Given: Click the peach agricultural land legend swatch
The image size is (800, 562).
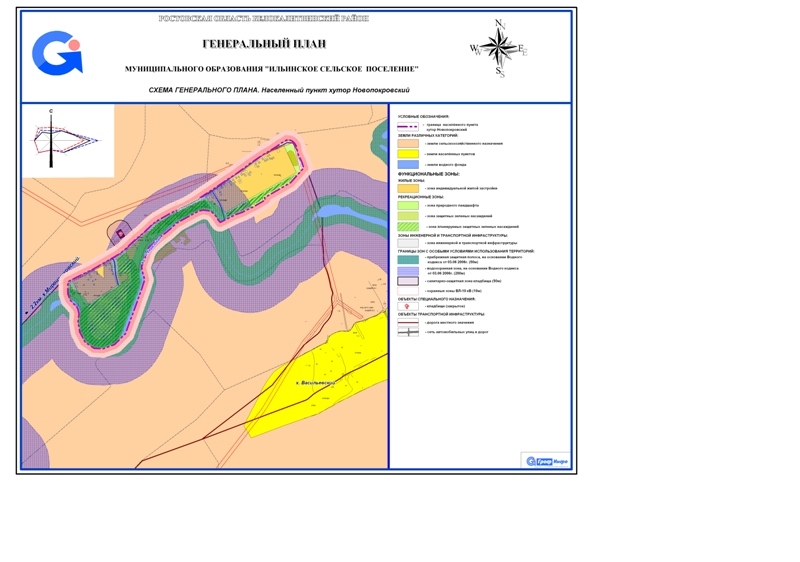Looking at the screenshot, I should [x=408, y=143].
